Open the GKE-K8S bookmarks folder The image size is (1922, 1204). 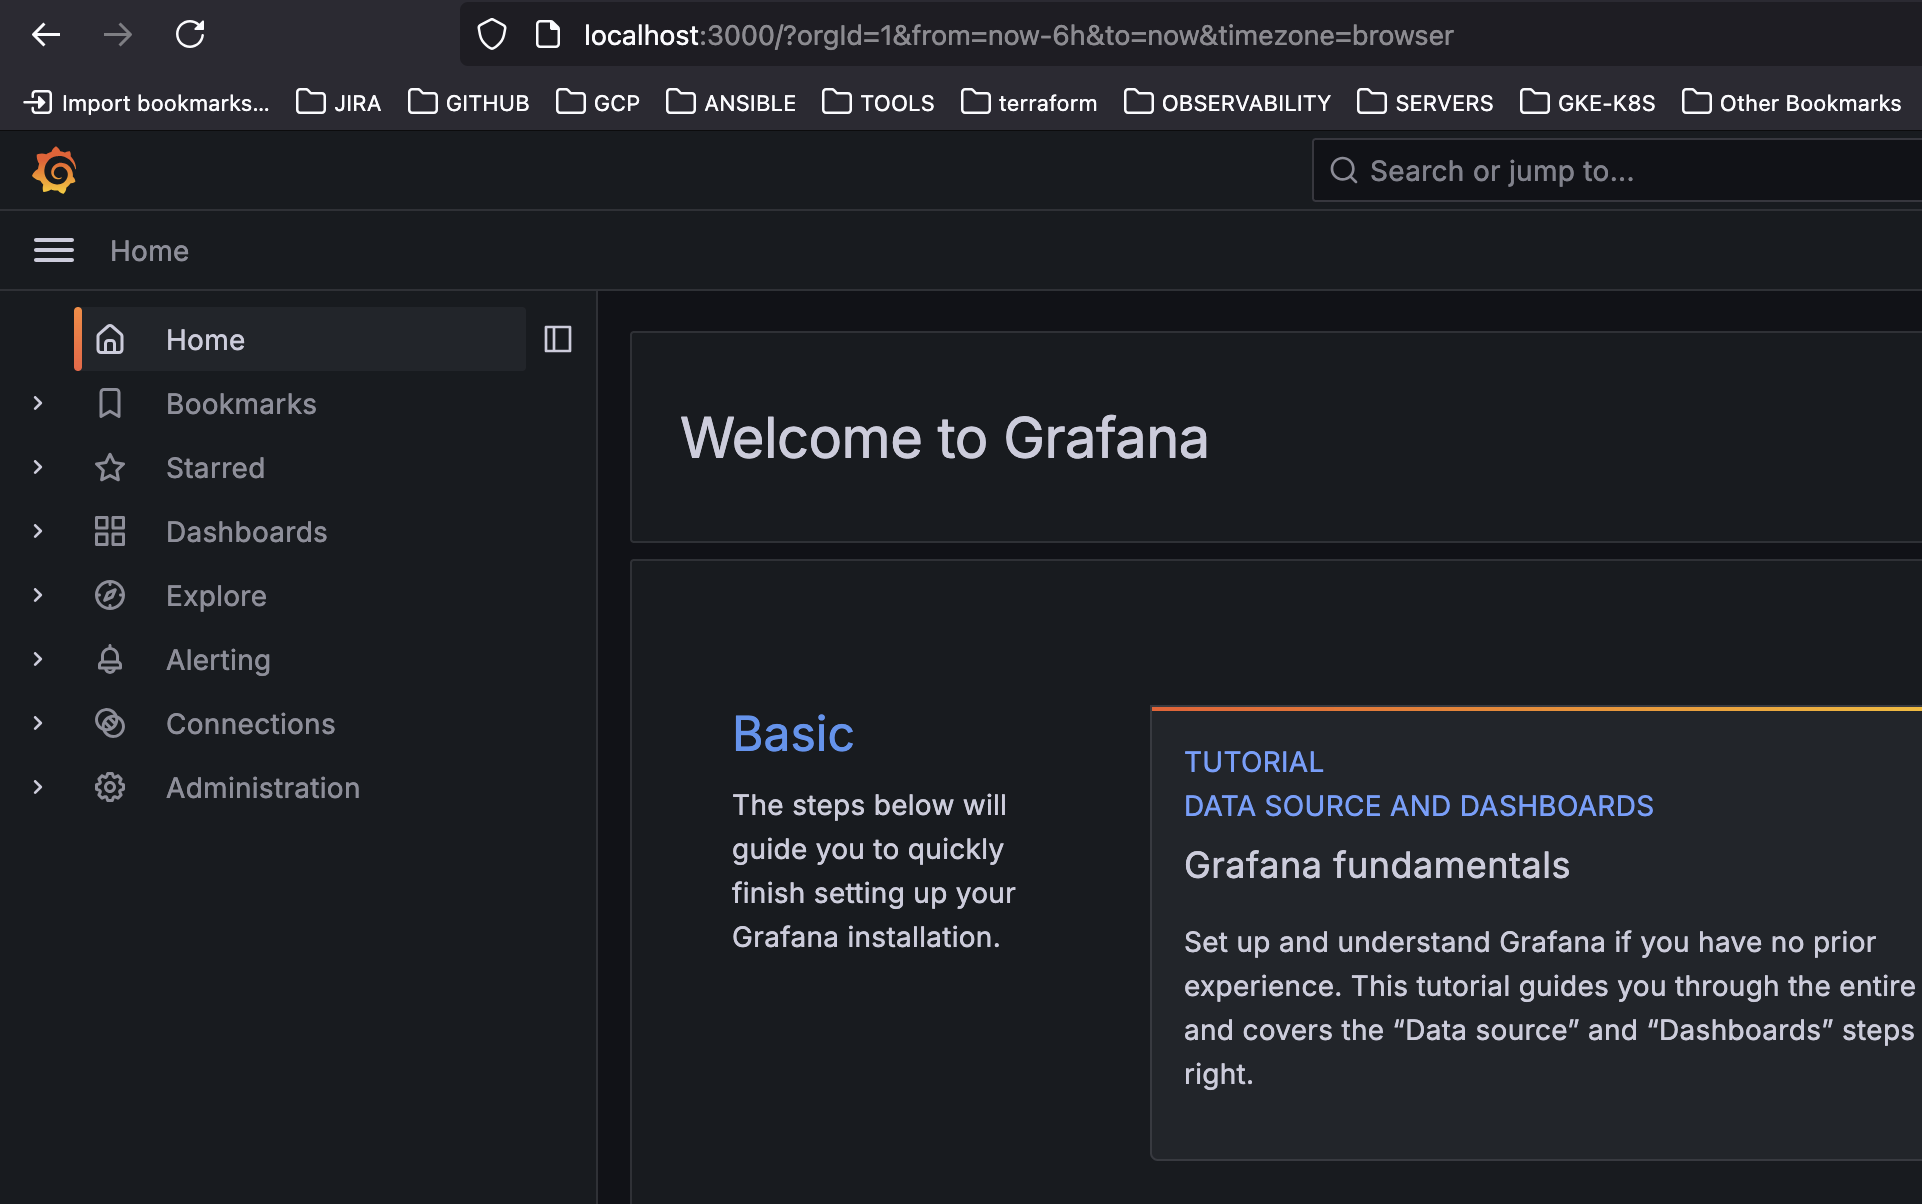[1588, 103]
